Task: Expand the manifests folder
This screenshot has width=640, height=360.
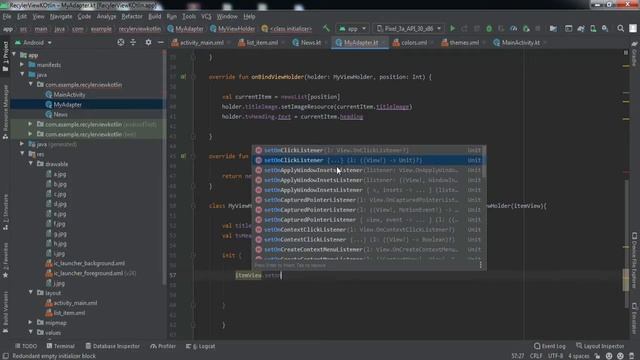Action: [x=22, y=64]
